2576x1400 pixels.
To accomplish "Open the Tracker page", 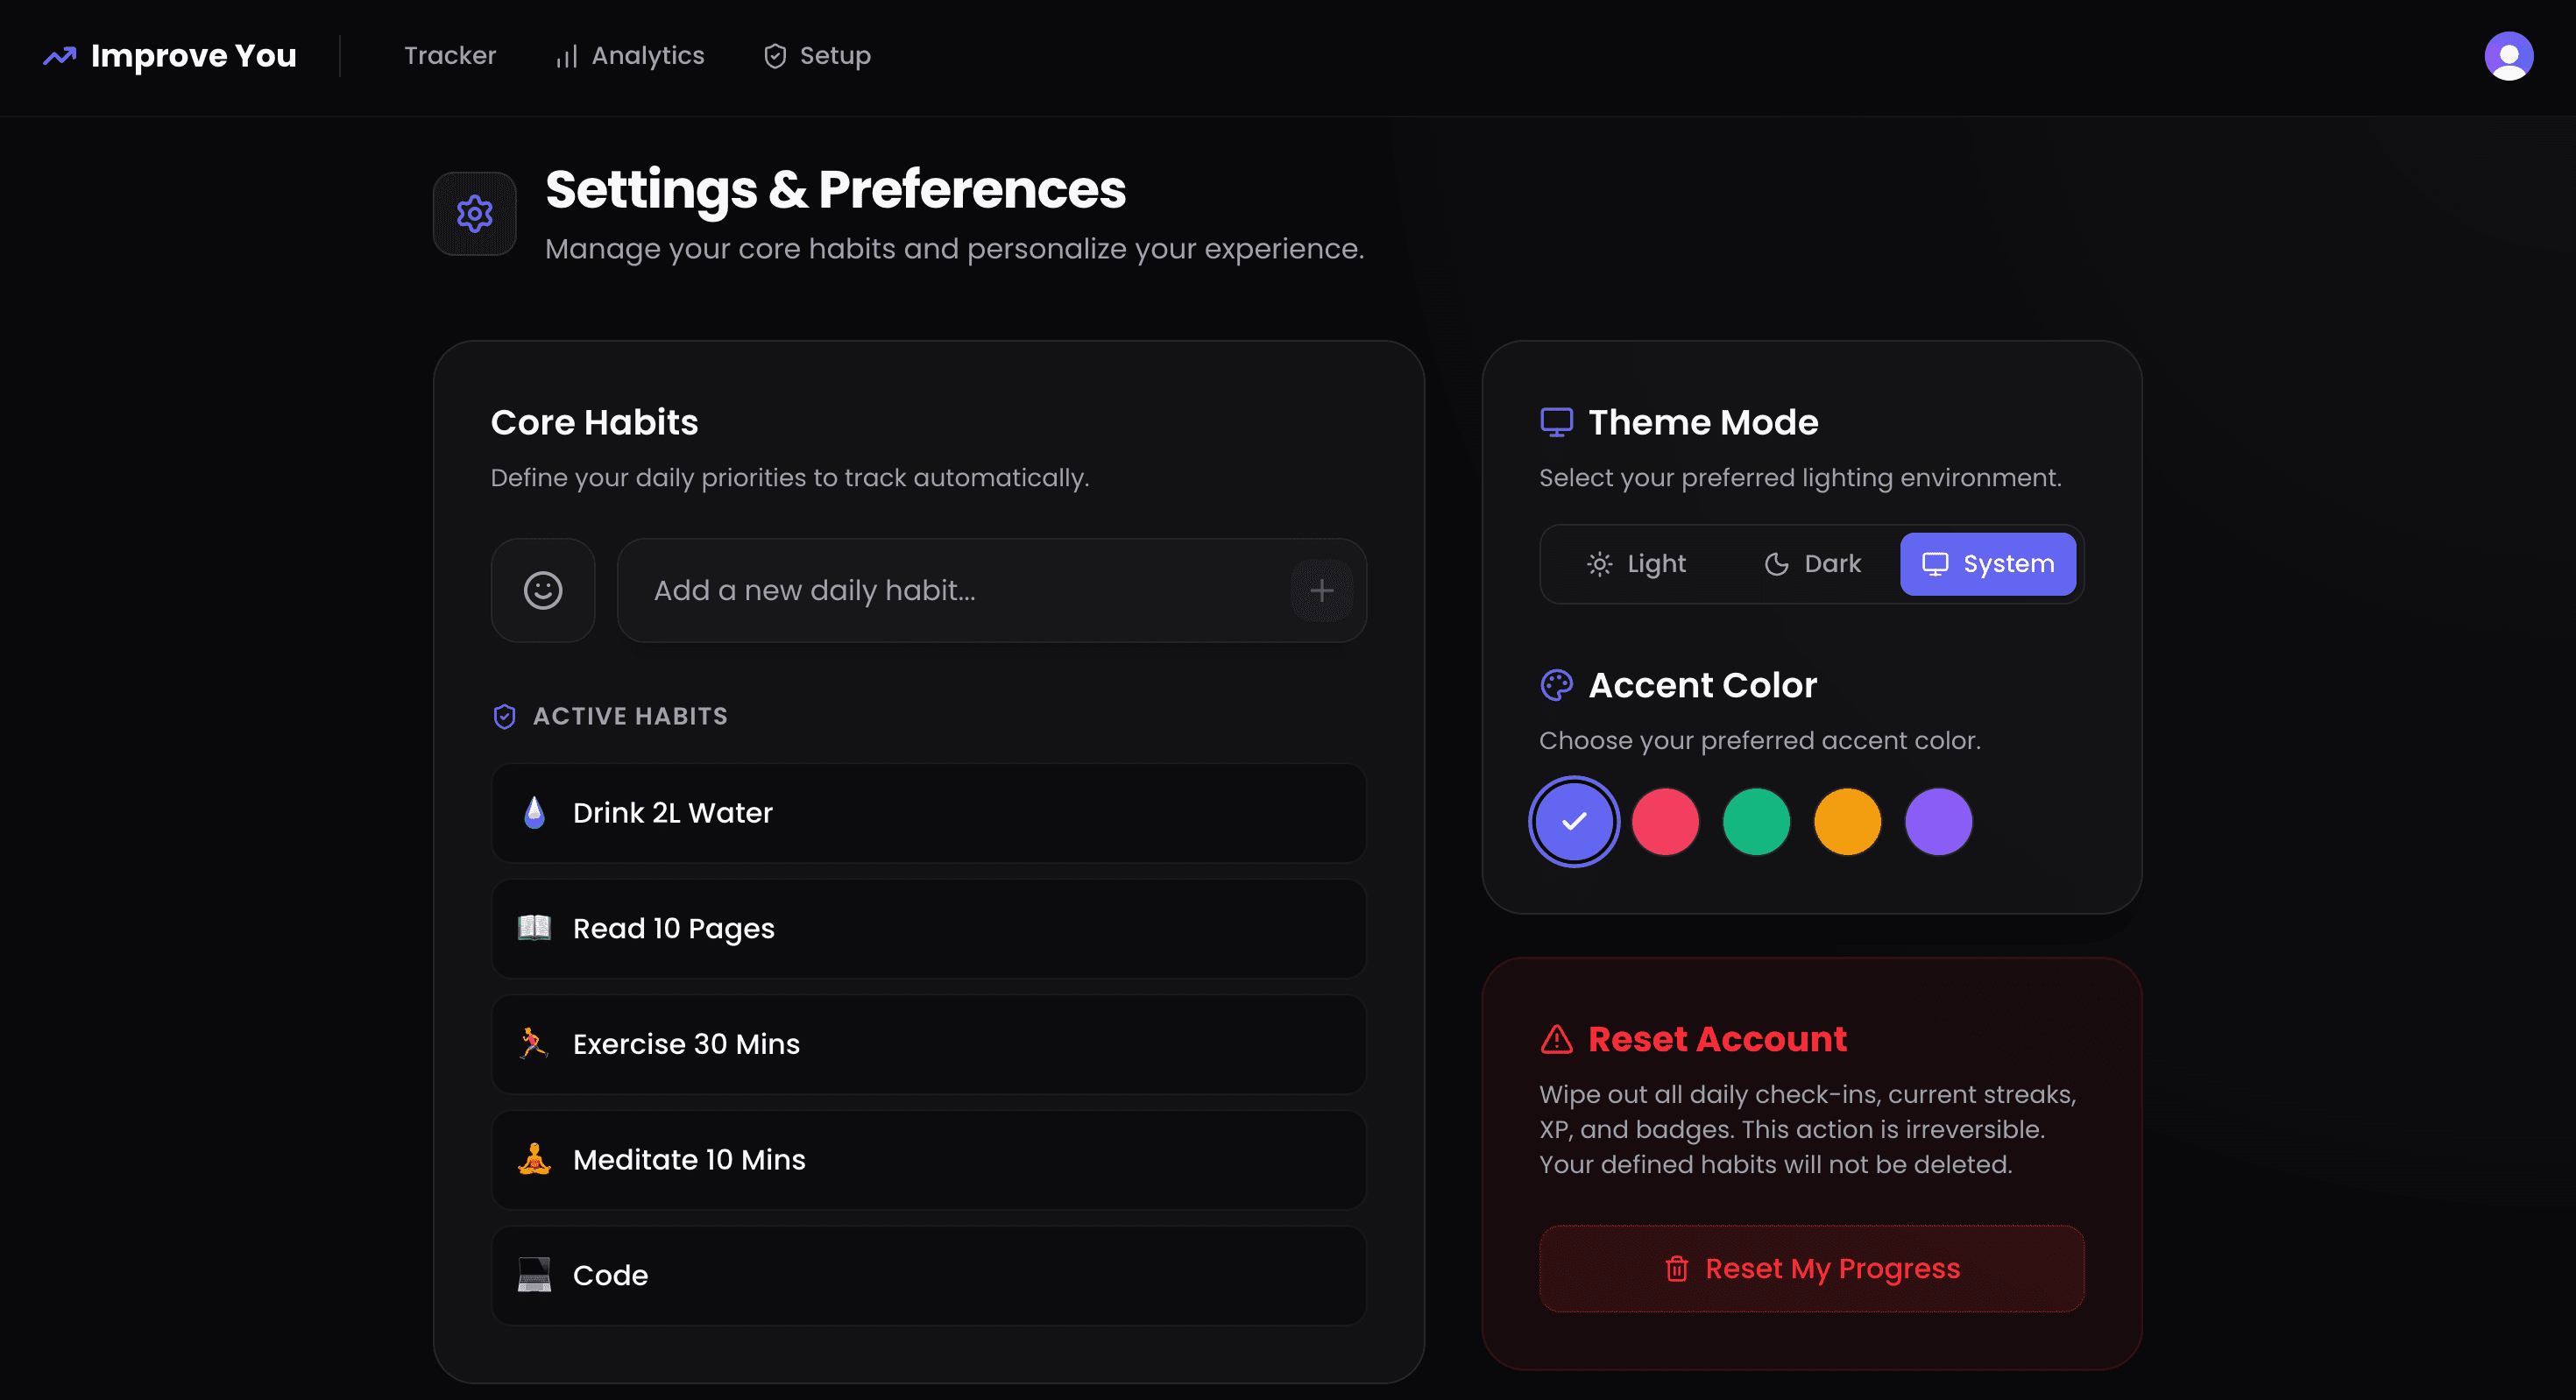I will [450, 56].
